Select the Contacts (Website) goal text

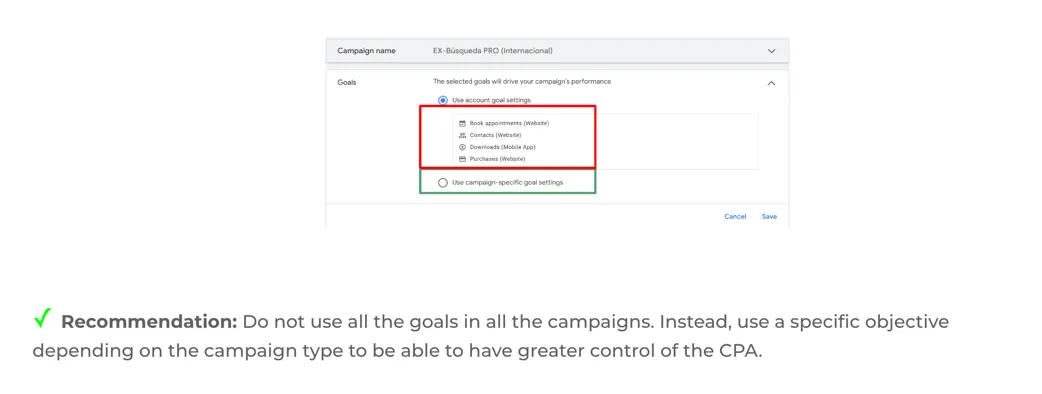coord(495,135)
